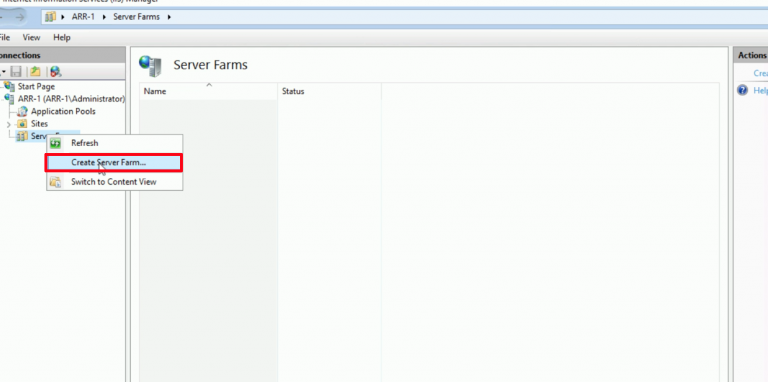
Task: Click ARR-1 in the address breadcrumb
Action: pos(83,17)
